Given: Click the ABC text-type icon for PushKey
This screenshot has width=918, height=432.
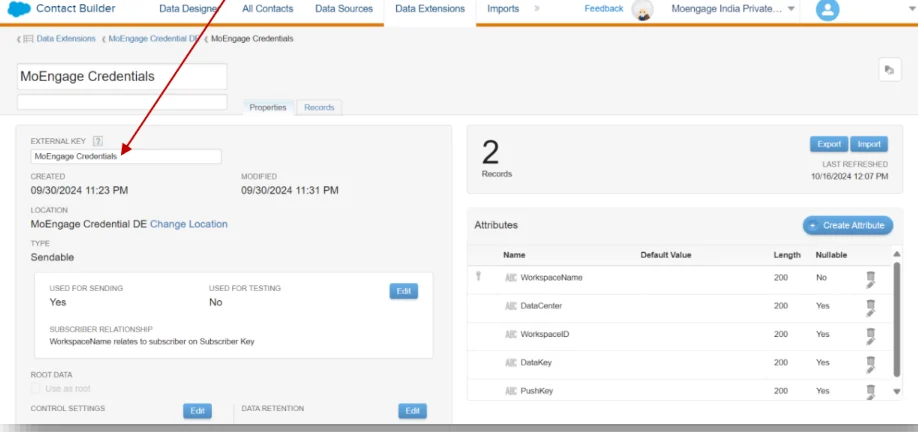Looking at the screenshot, I should coord(511,391).
